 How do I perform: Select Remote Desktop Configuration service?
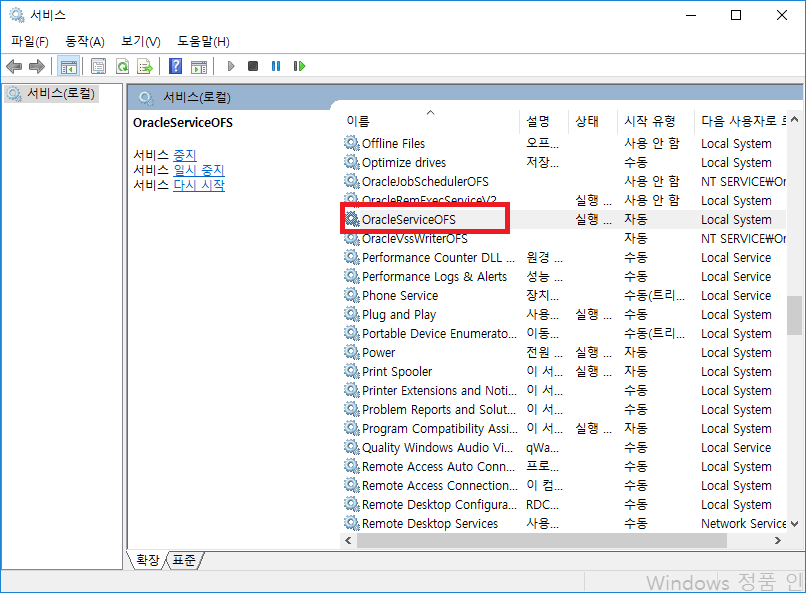[564, 505]
